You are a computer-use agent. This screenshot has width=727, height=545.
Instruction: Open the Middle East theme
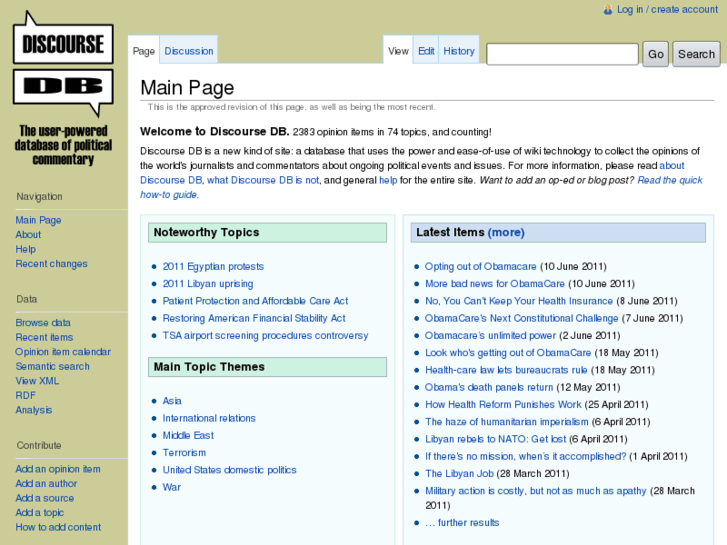pyautogui.click(x=188, y=435)
